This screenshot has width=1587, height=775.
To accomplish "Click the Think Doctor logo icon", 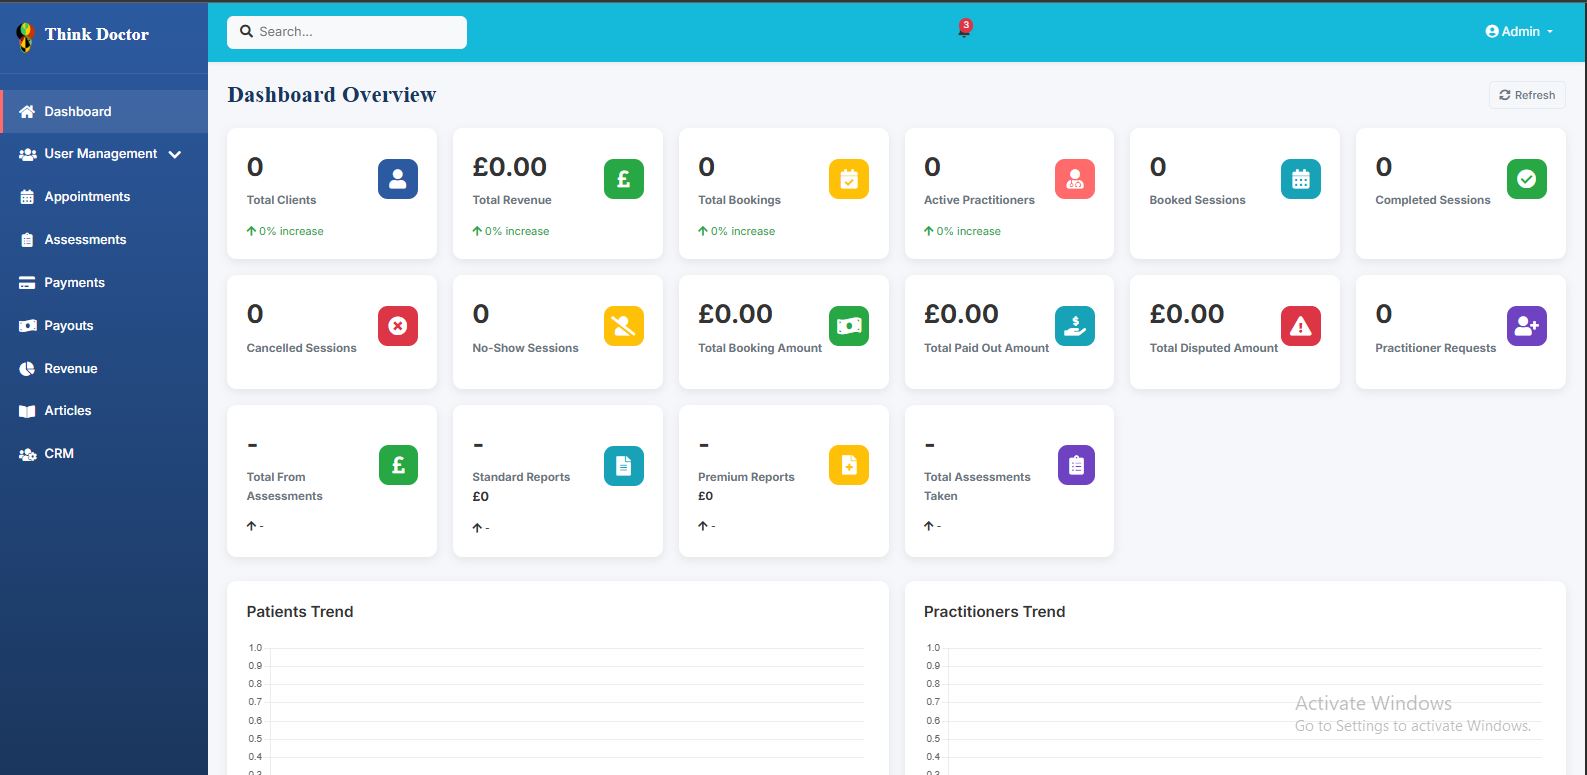I will pyautogui.click(x=25, y=37).
